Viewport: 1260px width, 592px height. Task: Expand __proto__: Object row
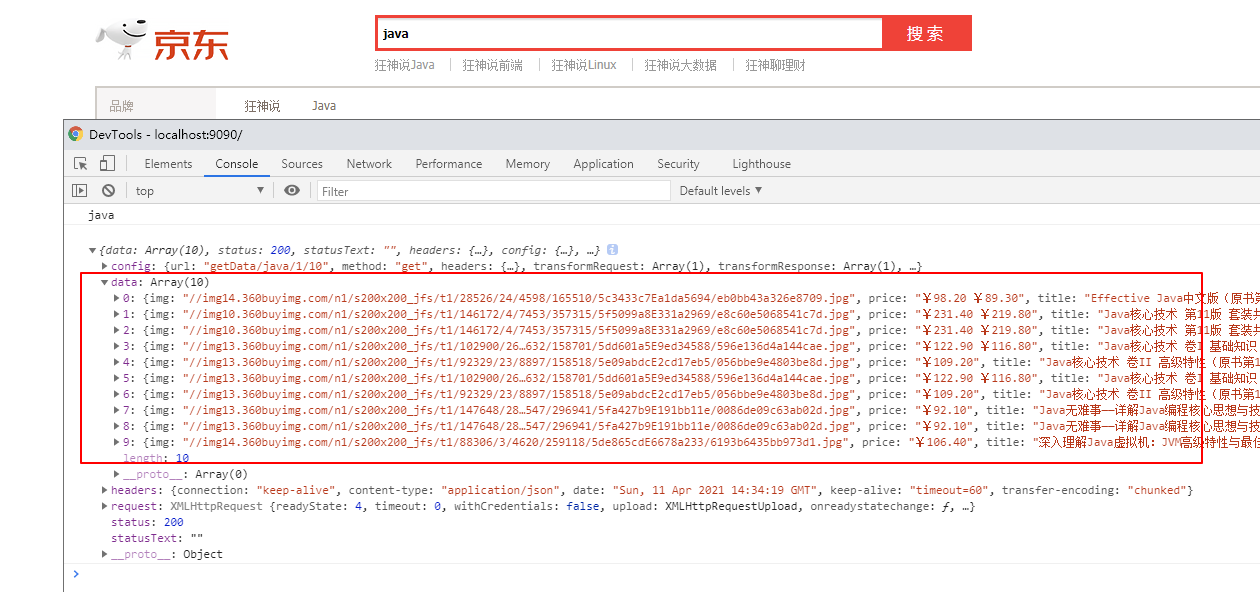coord(106,554)
